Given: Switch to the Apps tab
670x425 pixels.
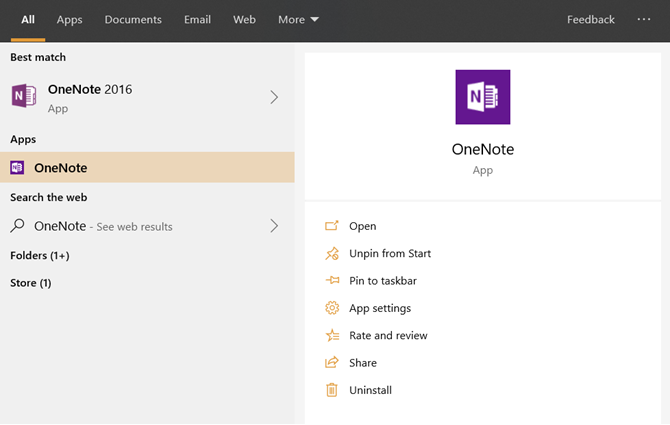Looking at the screenshot, I should point(69,20).
